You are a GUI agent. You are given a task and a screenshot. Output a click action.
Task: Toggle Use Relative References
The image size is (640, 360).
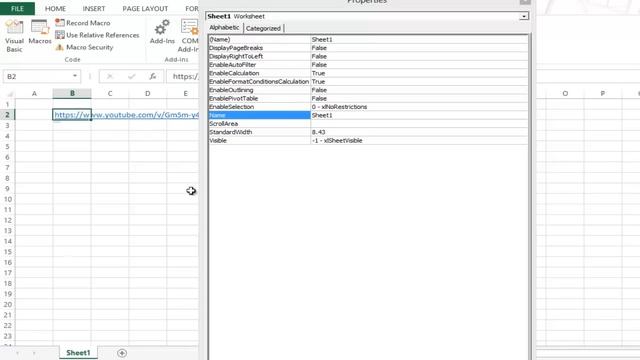click(97, 35)
